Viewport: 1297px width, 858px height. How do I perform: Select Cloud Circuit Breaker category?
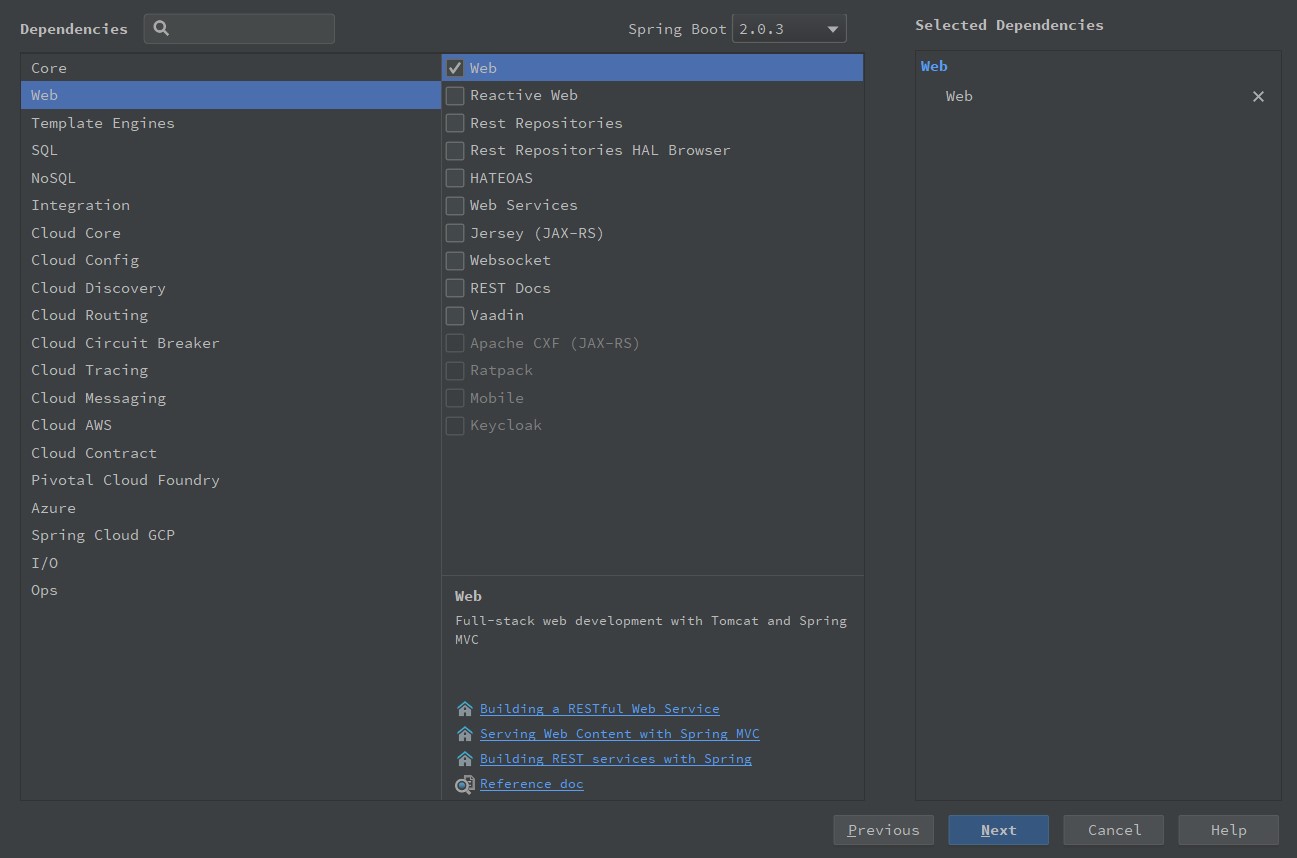[x=230, y=343]
